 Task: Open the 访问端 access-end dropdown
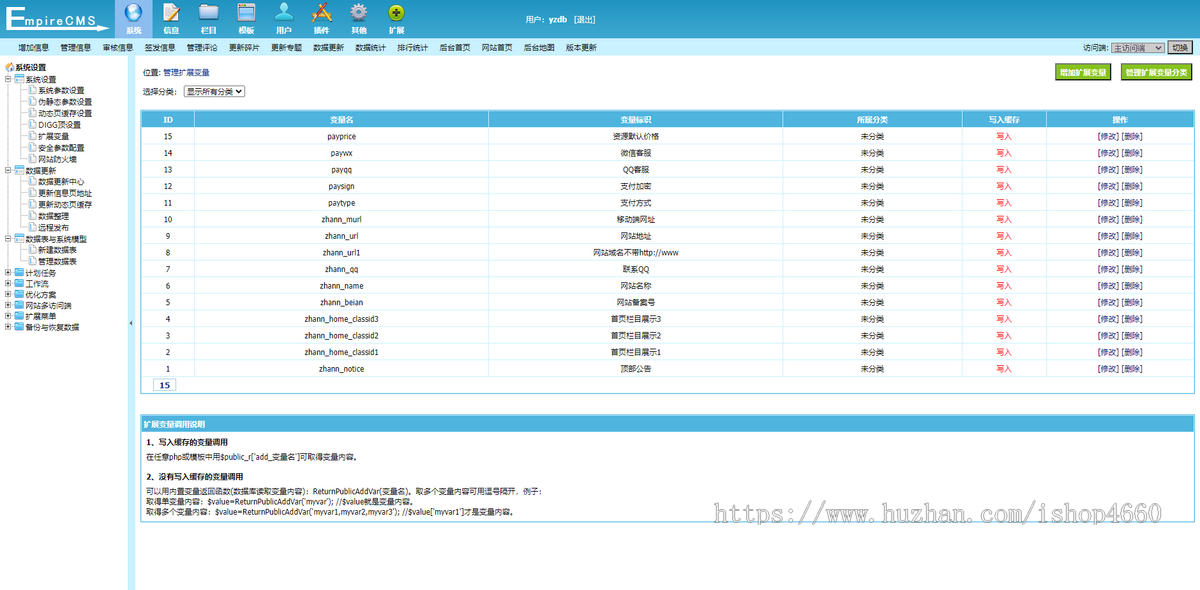pyautogui.click(x=1137, y=47)
